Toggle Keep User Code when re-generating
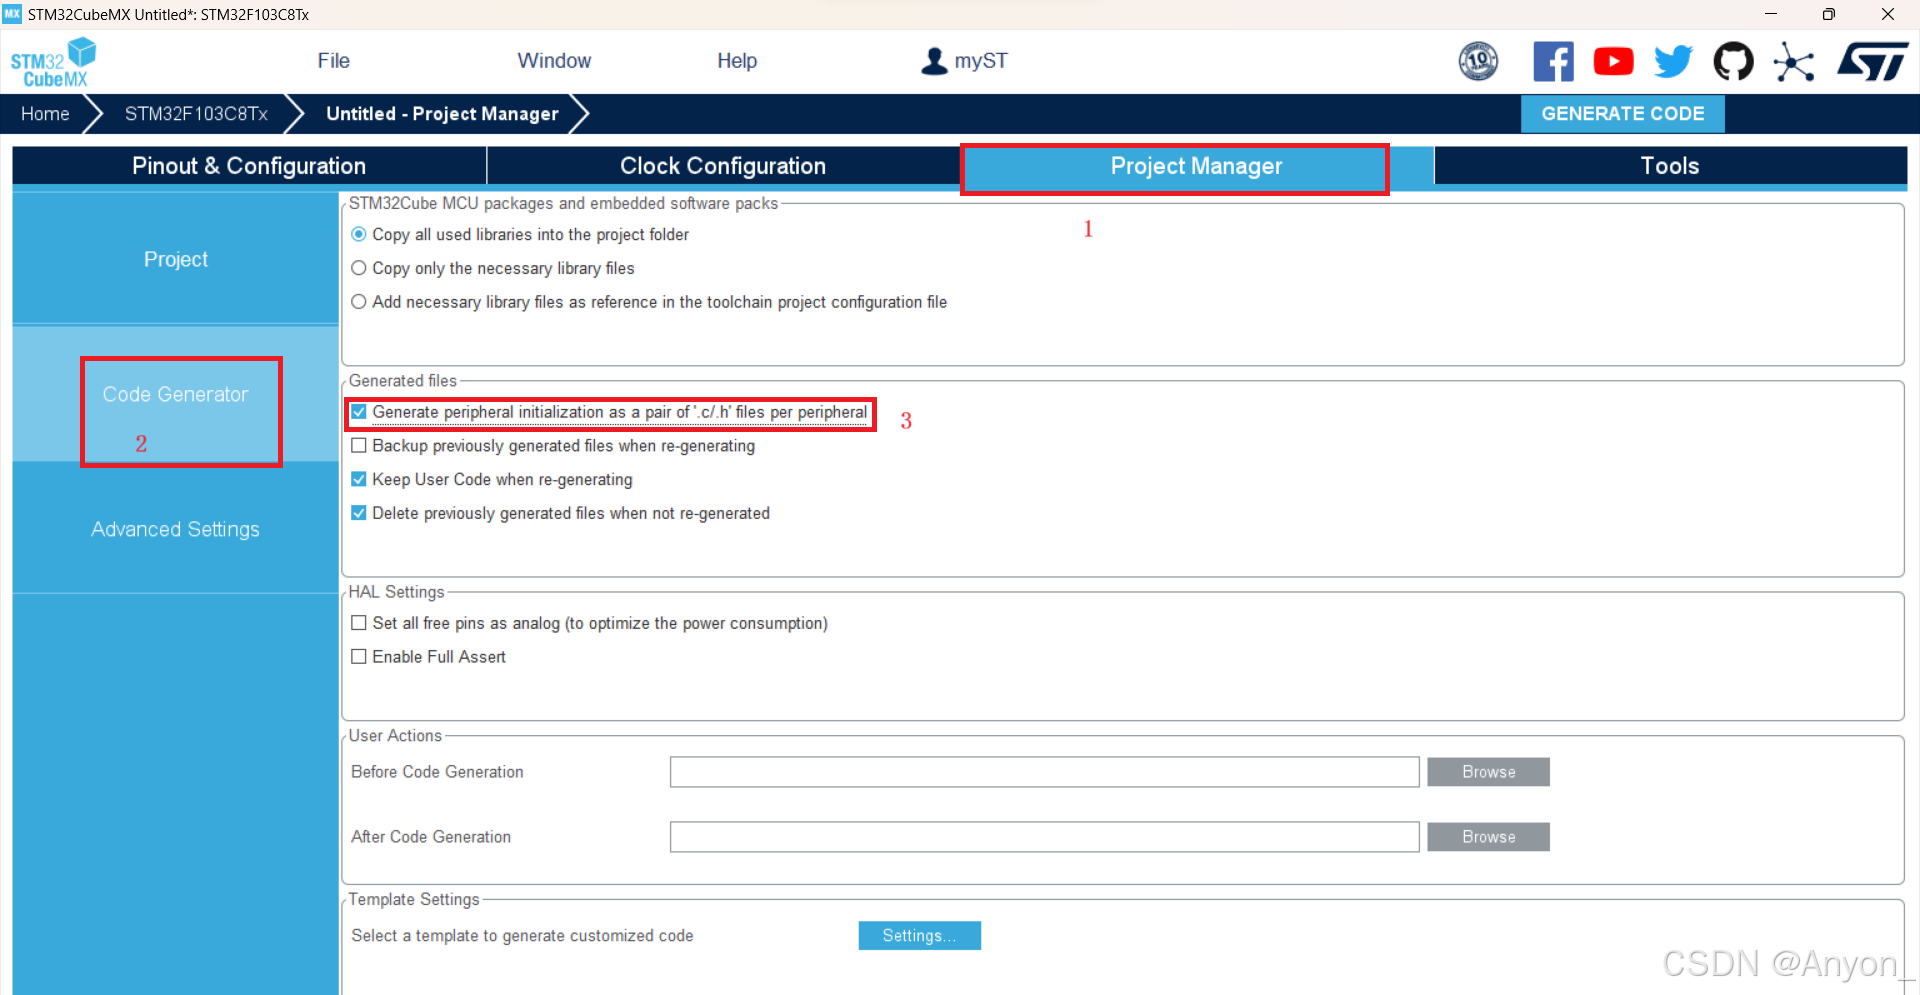1920x995 pixels. pyautogui.click(x=359, y=479)
